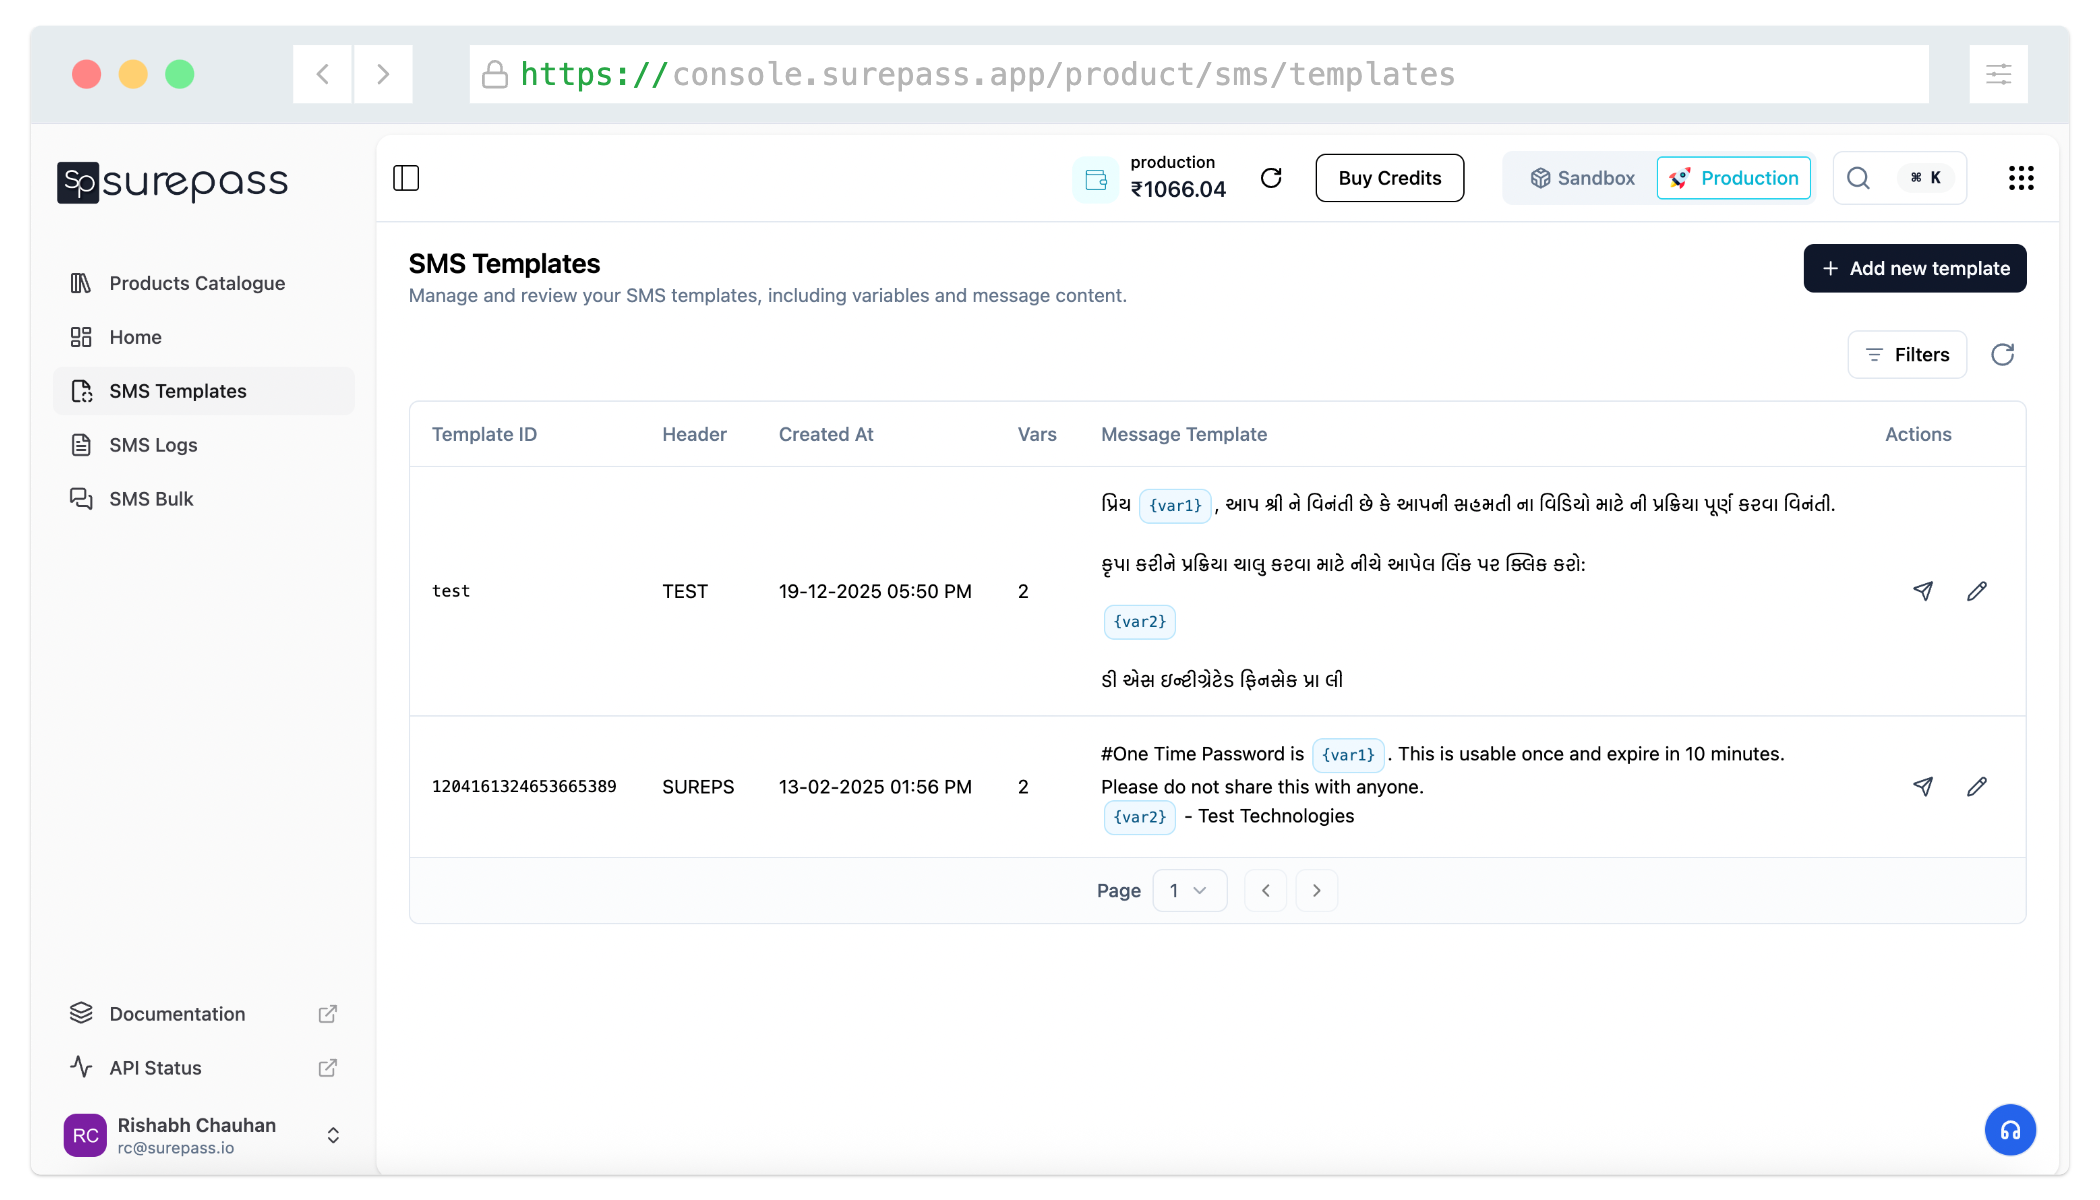Open the page number dropdown
2100x1200 pixels.
click(1189, 890)
